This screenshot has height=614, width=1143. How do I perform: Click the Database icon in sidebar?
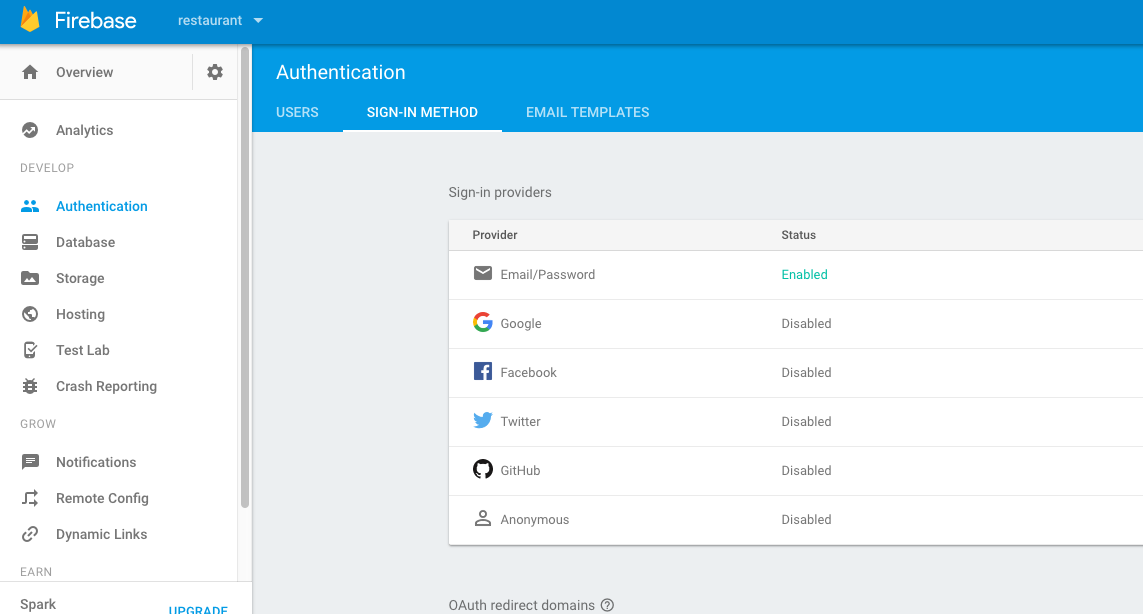coord(30,242)
